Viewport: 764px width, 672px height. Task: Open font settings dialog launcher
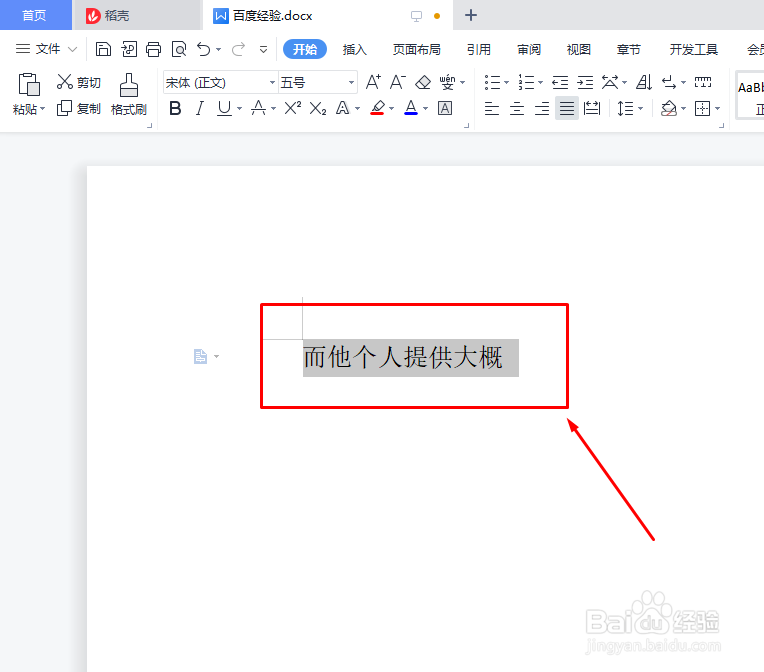[466, 126]
